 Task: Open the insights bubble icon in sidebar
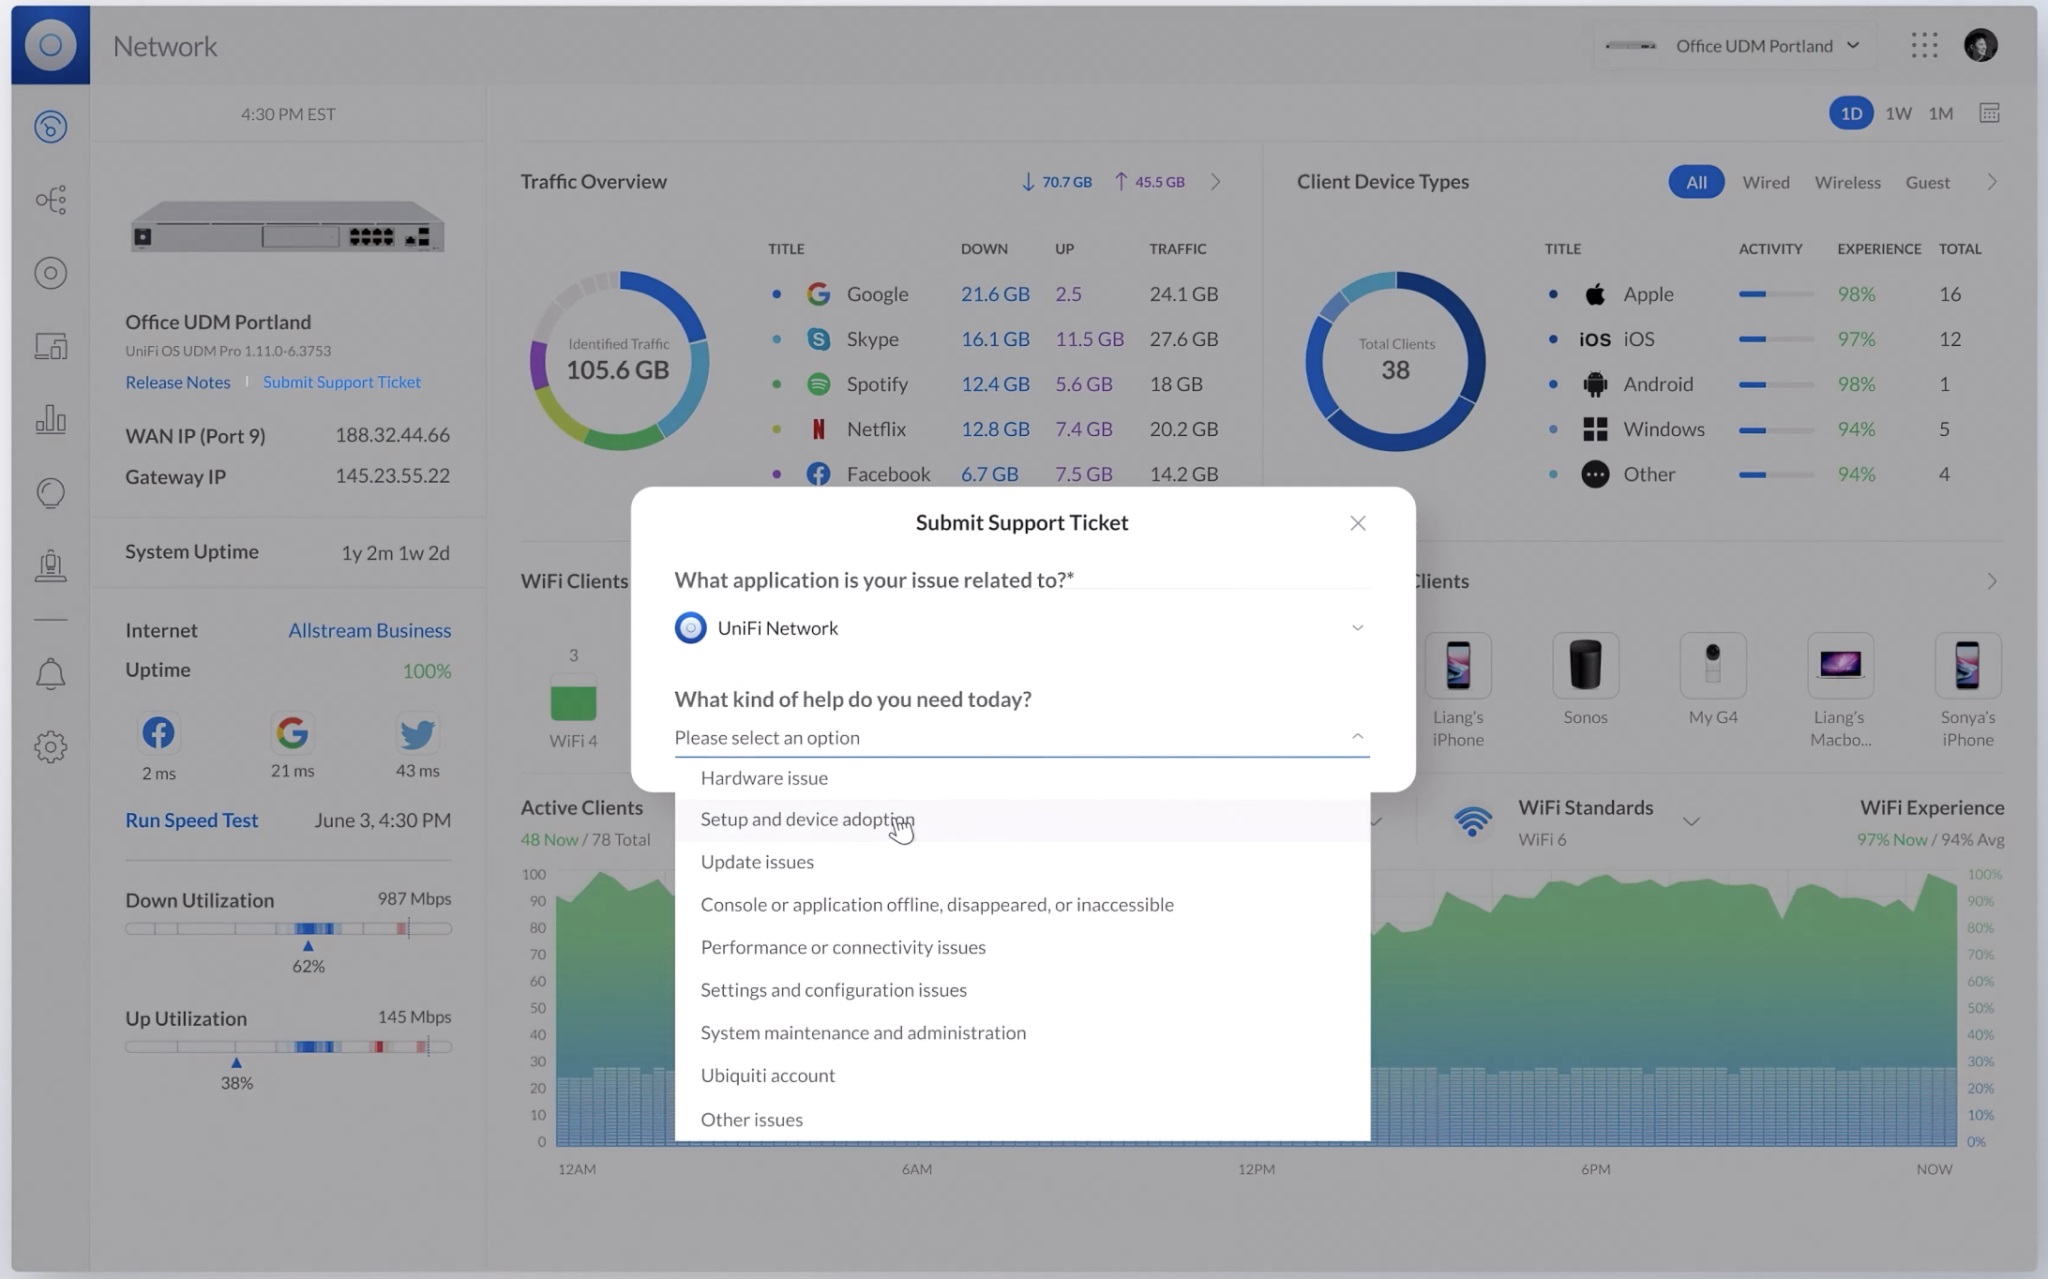50,493
